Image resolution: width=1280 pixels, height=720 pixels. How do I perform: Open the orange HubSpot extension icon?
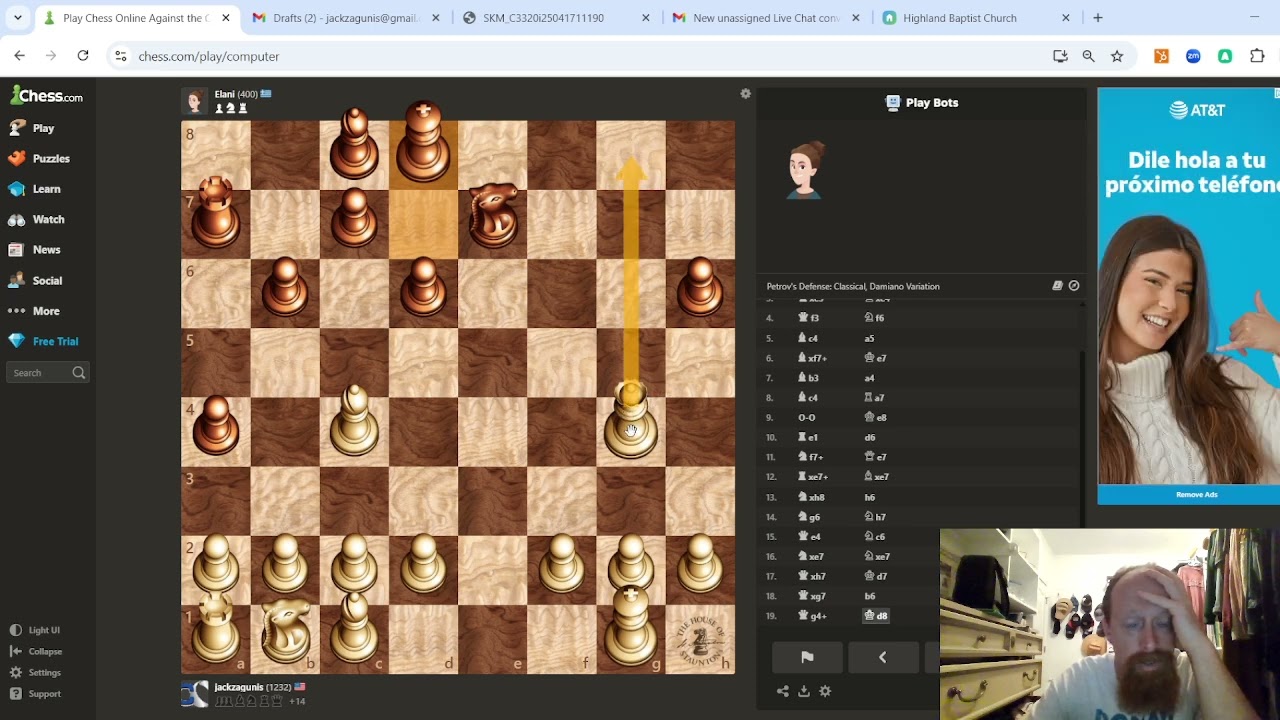[1161, 56]
